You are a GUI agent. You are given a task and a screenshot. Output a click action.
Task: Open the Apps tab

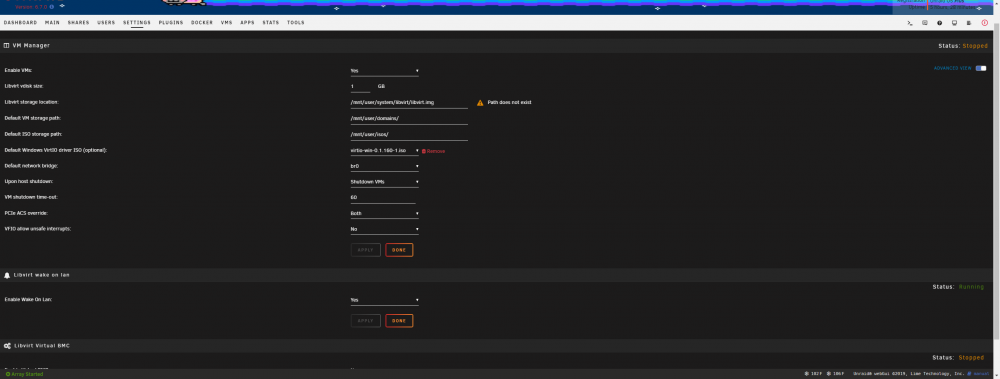(x=247, y=22)
